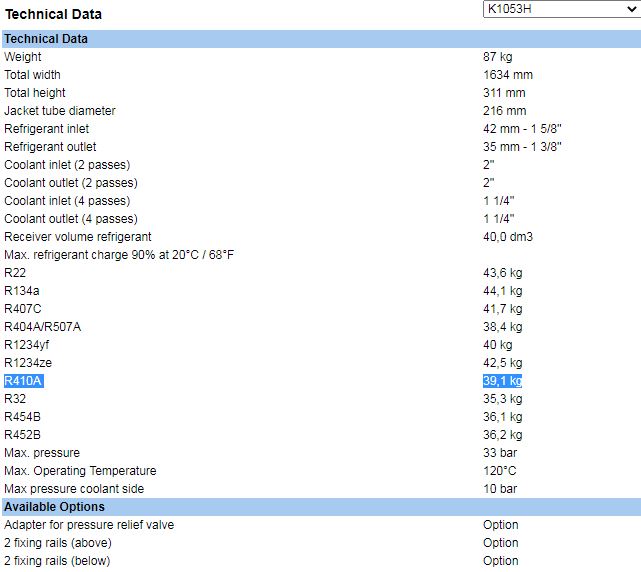641x572 pixels.
Task: Click the R1234ze charge value 42,5 kg
Action: coord(502,363)
